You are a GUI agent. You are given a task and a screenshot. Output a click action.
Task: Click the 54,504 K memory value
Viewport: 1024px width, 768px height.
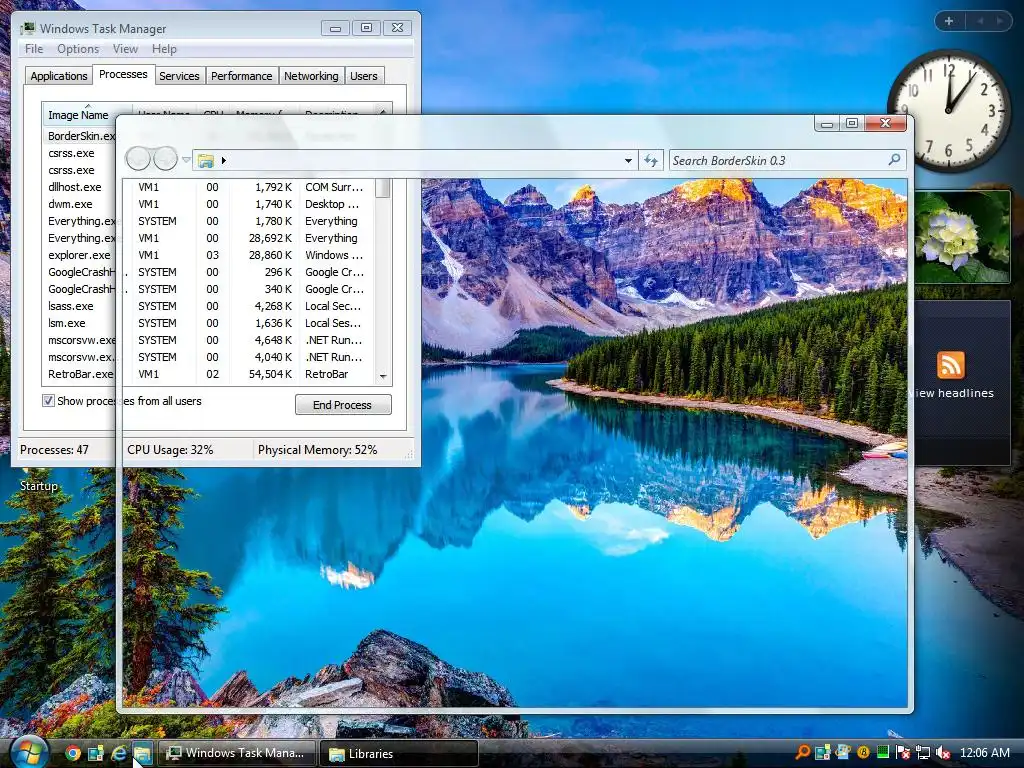click(x=270, y=374)
